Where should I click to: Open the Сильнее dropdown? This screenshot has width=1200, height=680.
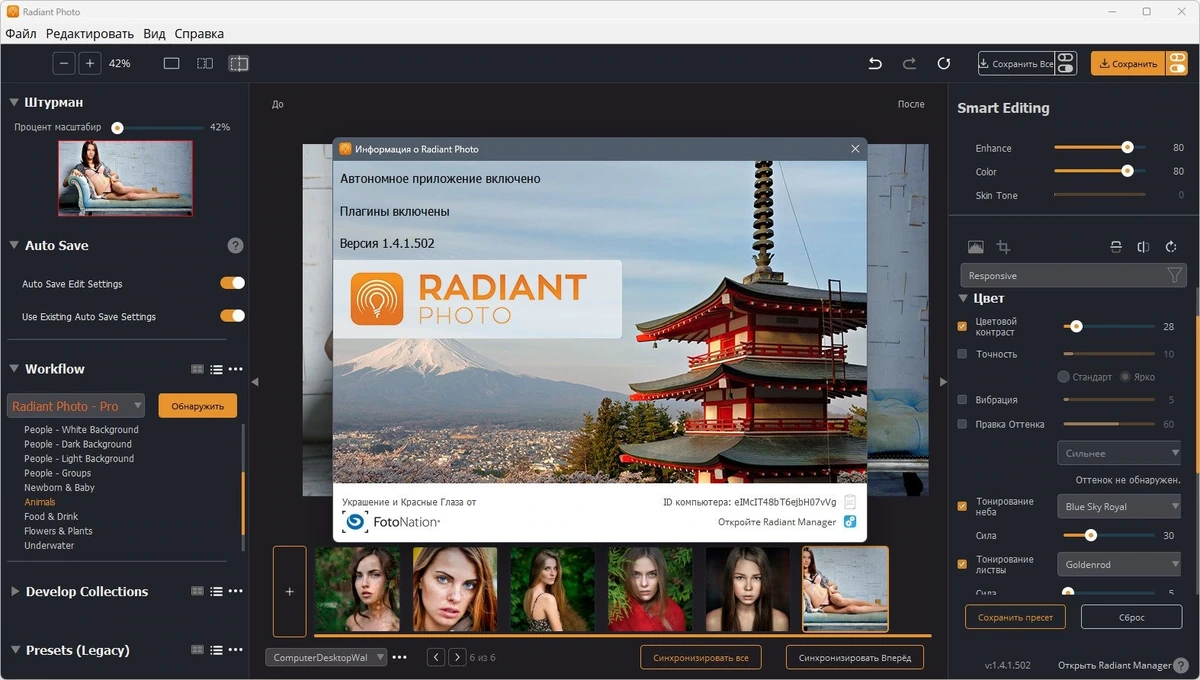click(1120, 453)
